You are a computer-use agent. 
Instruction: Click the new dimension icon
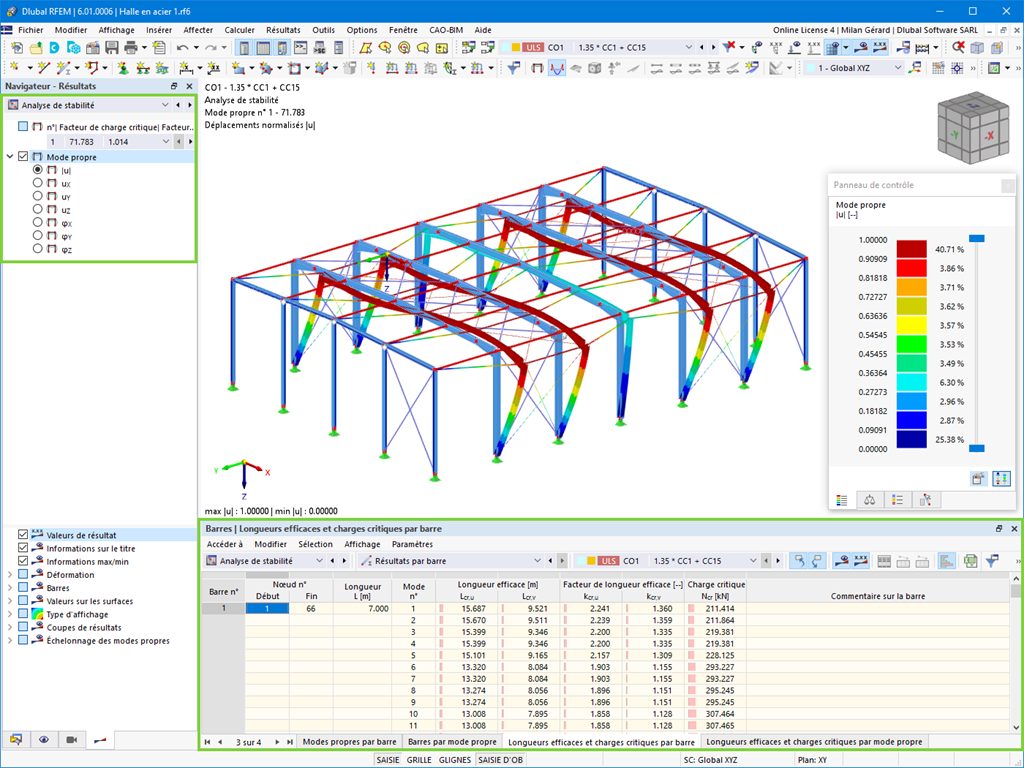pos(186,68)
